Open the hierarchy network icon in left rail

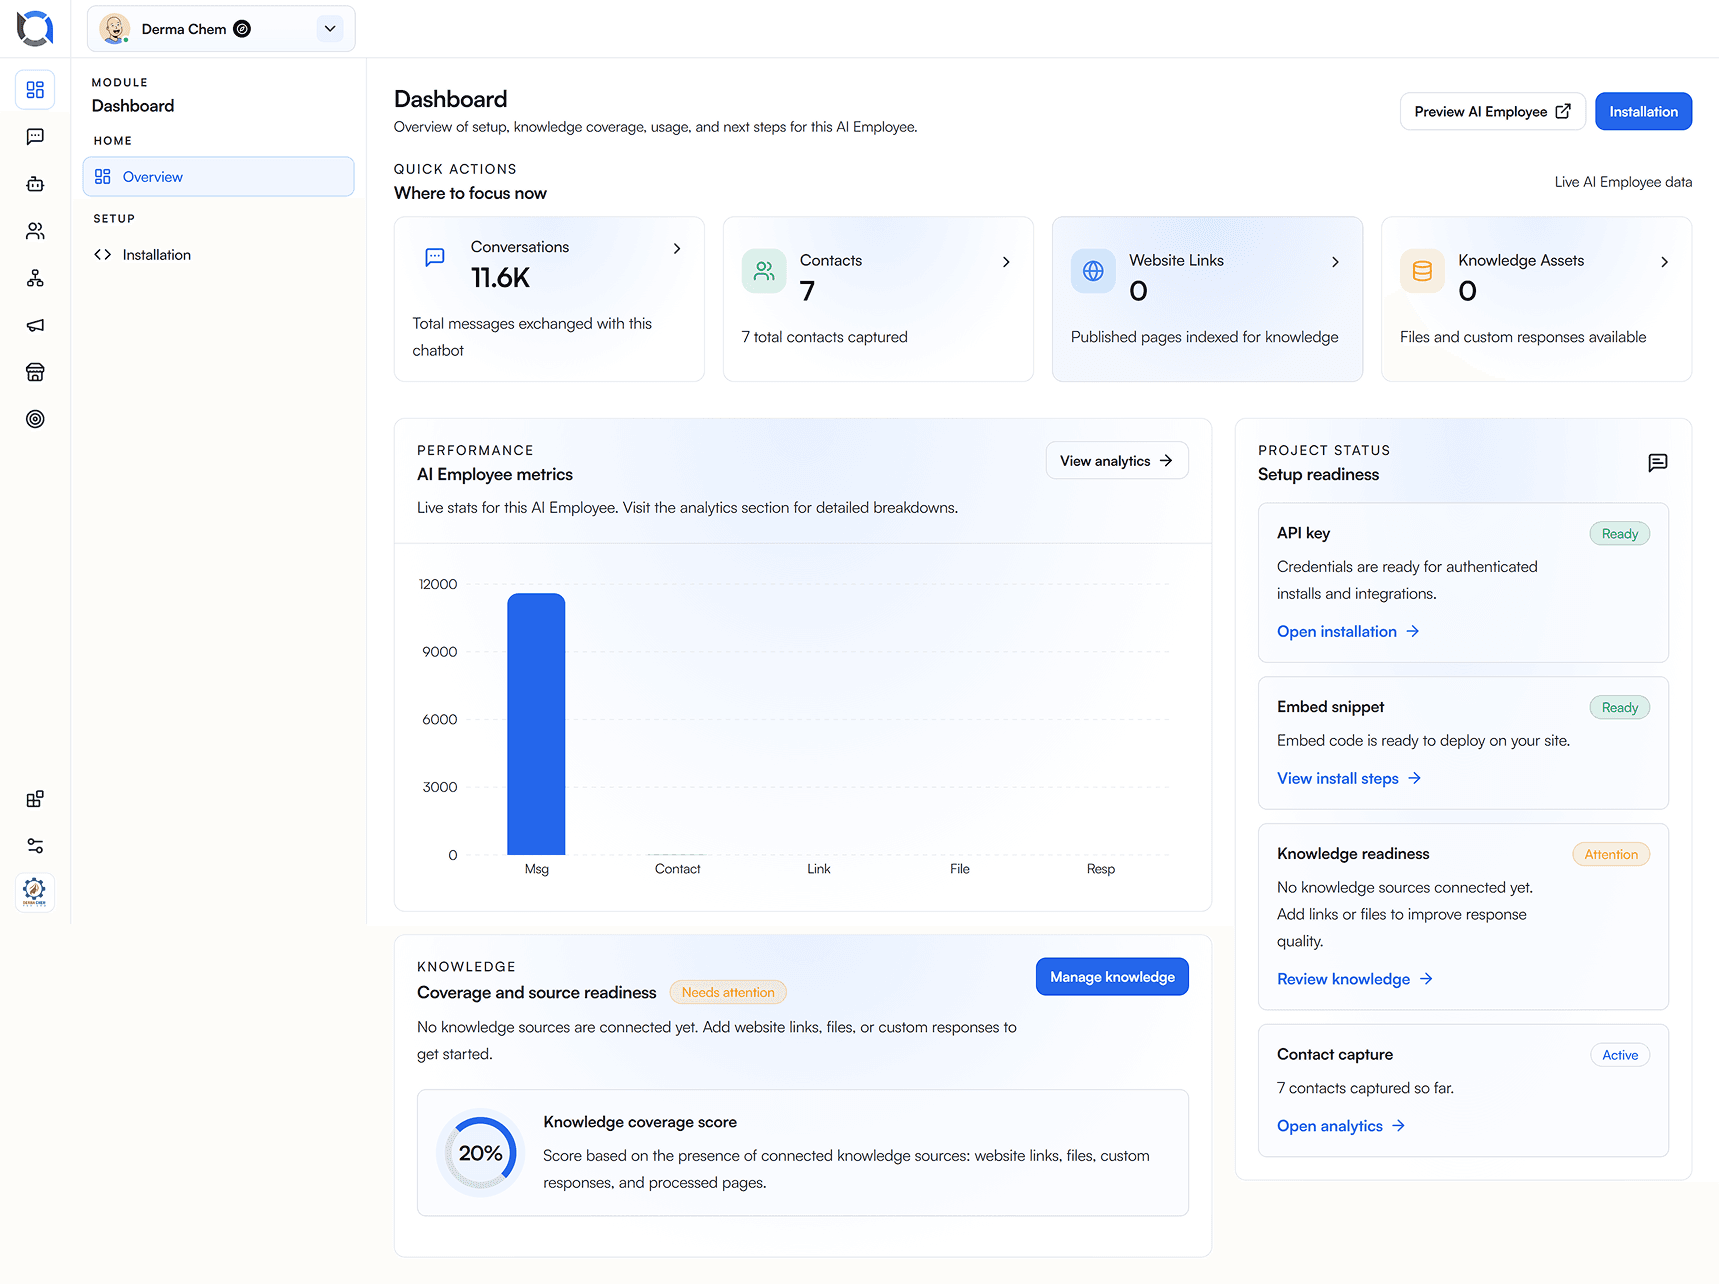pos(35,278)
